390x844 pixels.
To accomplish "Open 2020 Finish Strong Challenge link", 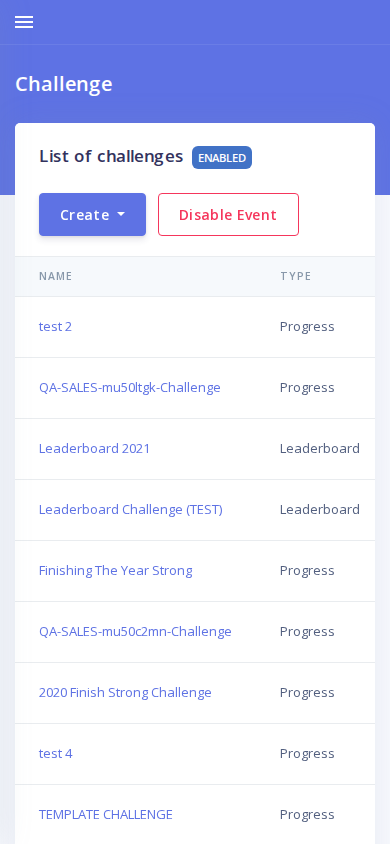I will point(125,692).
